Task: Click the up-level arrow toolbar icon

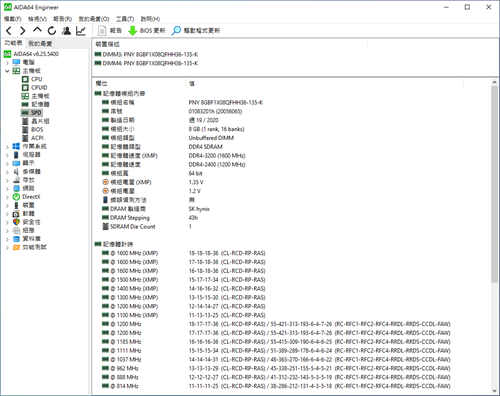Action: [x=37, y=30]
